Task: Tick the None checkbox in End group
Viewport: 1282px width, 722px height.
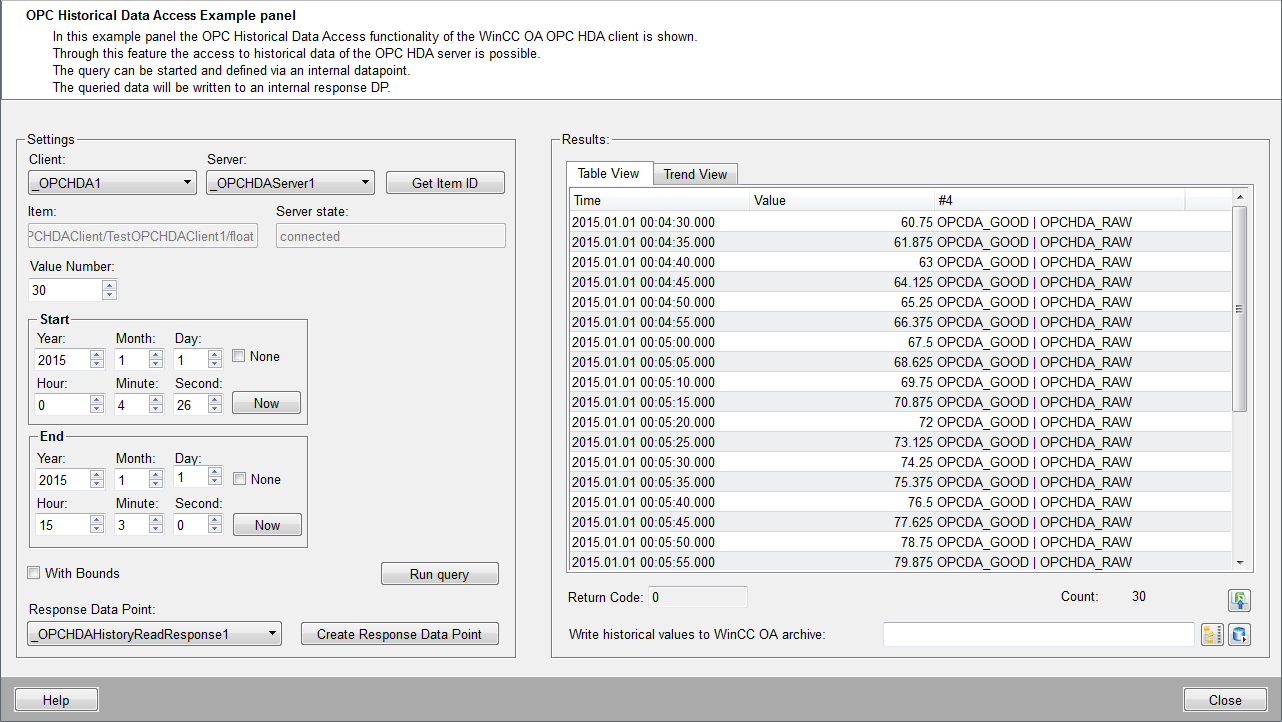Action: point(239,479)
